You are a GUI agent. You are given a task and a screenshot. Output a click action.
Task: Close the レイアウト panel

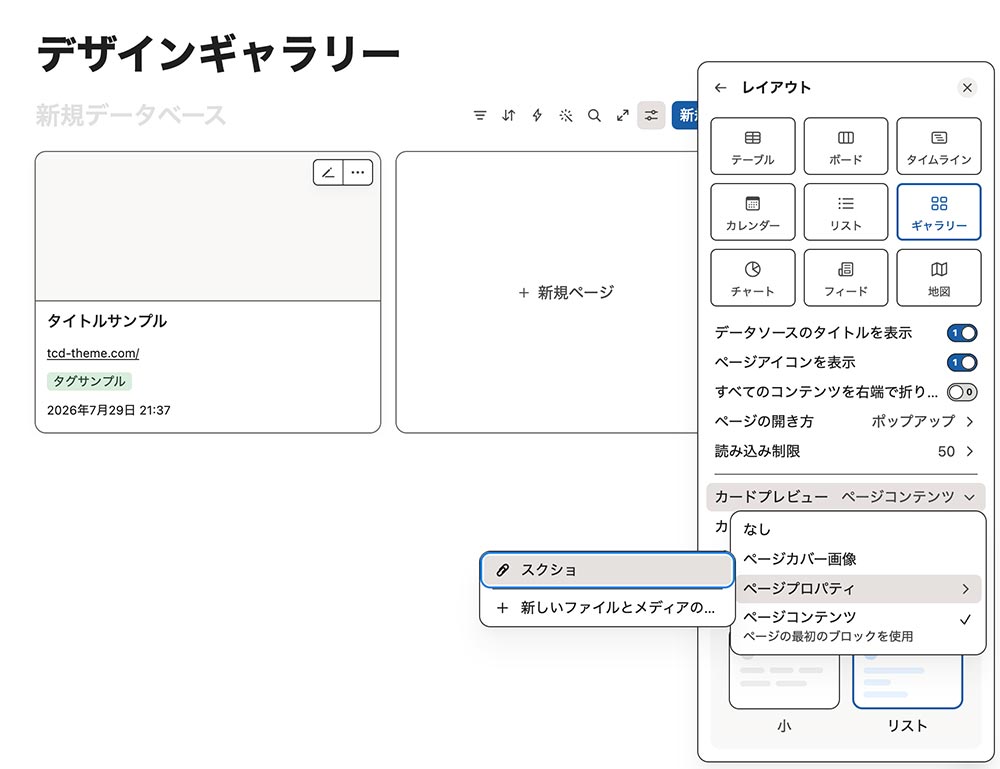click(967, 88)
